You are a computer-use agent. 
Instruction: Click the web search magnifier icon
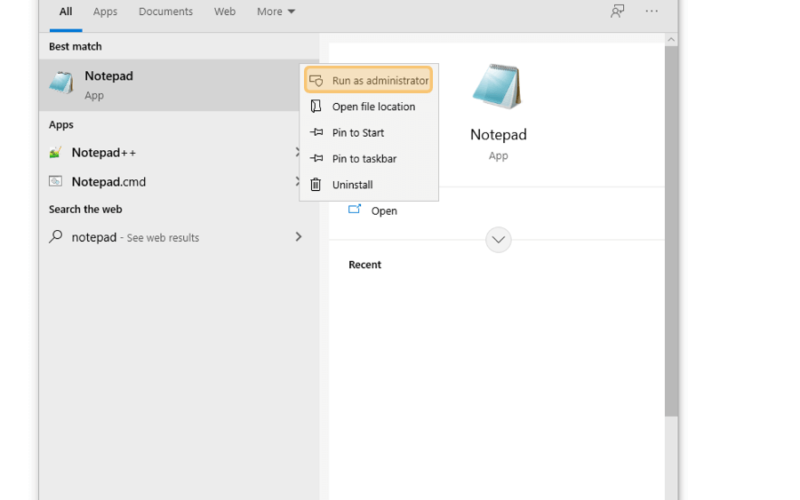click(x=56, y=236)
